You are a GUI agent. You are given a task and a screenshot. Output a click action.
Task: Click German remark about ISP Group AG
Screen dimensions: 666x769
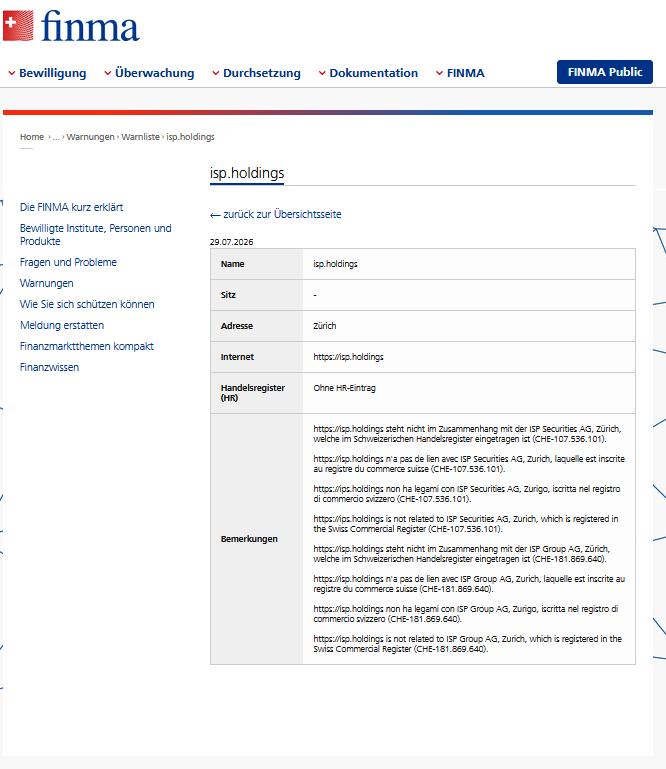coord(461,554)
